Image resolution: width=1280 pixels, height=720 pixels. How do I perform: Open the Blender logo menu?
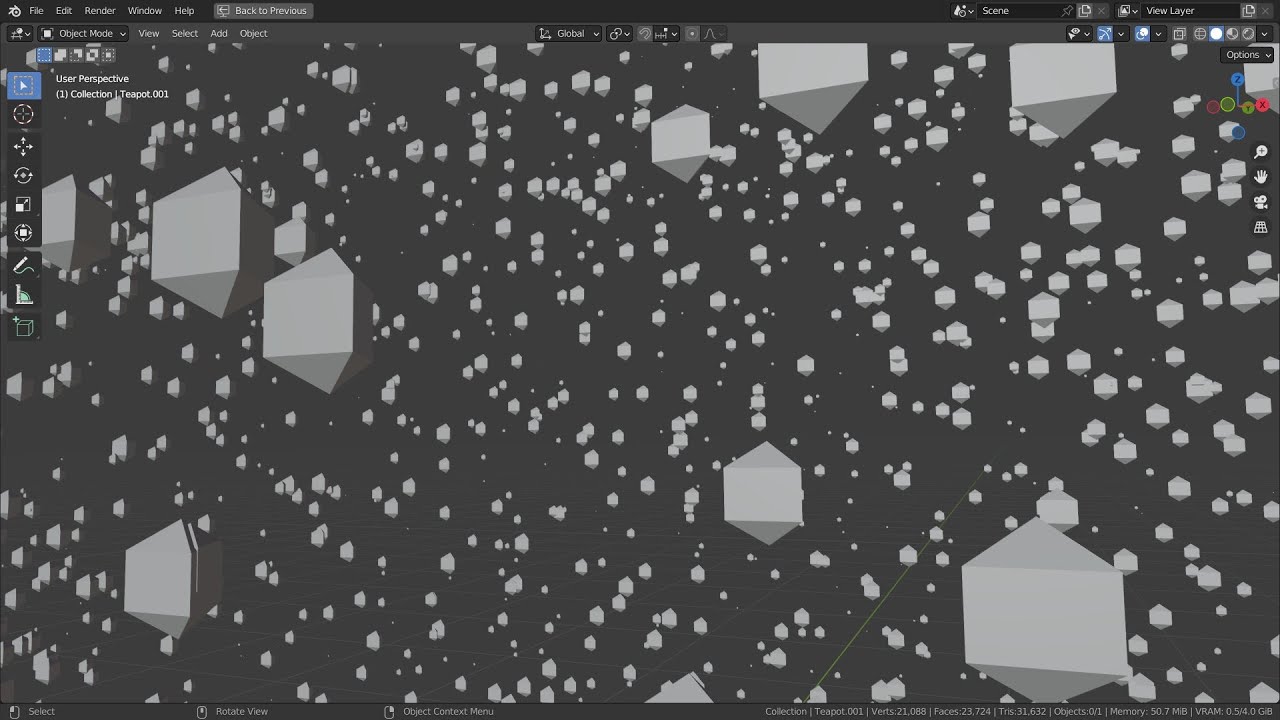coord(14,10)
